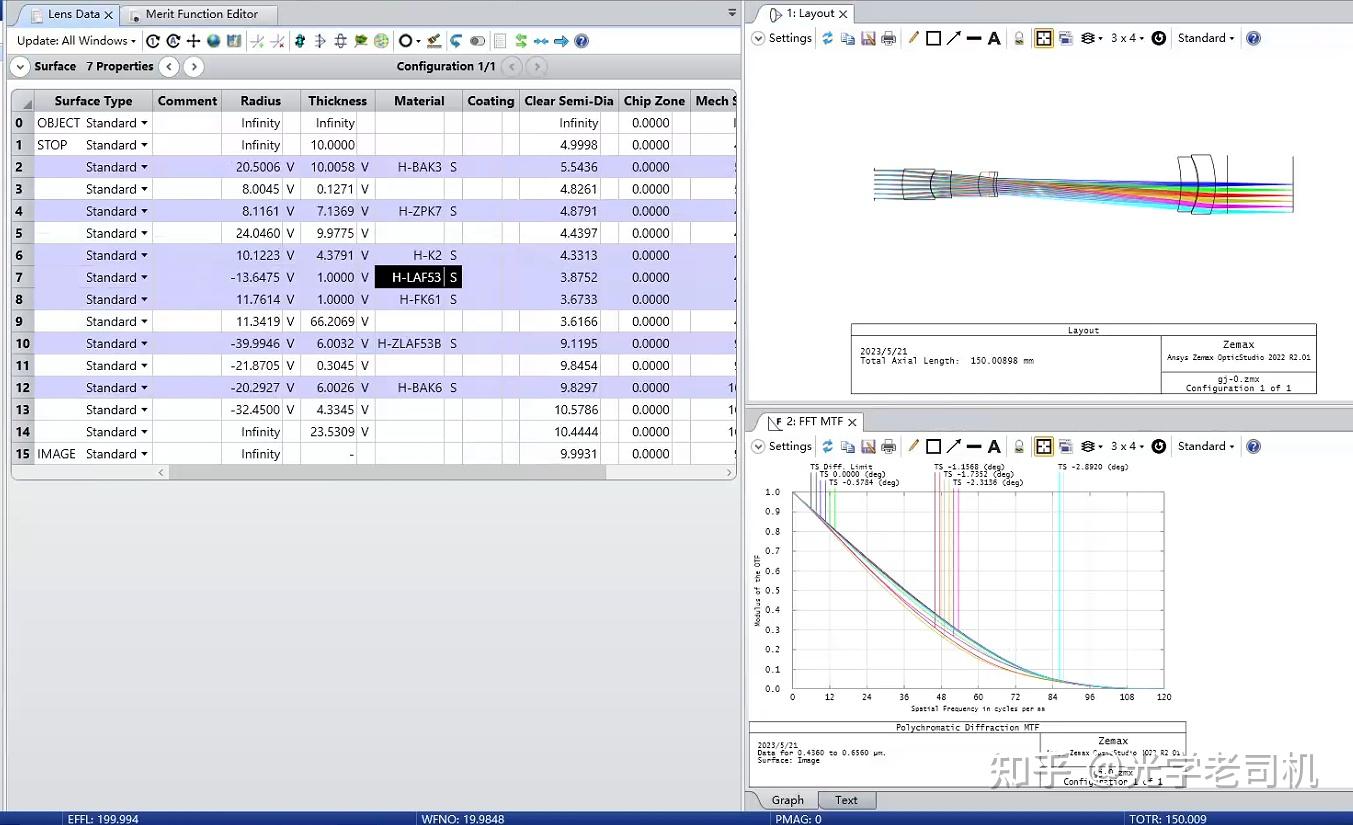
Task: Open Lens Data editor help icon
Action: pos(581,41)
